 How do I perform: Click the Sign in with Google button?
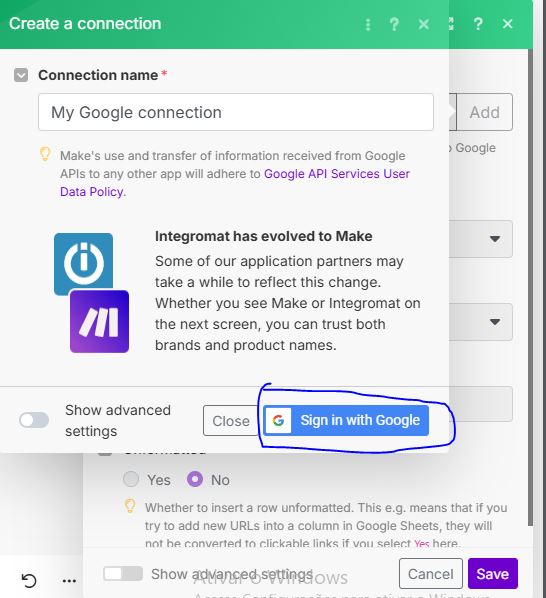coord(346,420)
